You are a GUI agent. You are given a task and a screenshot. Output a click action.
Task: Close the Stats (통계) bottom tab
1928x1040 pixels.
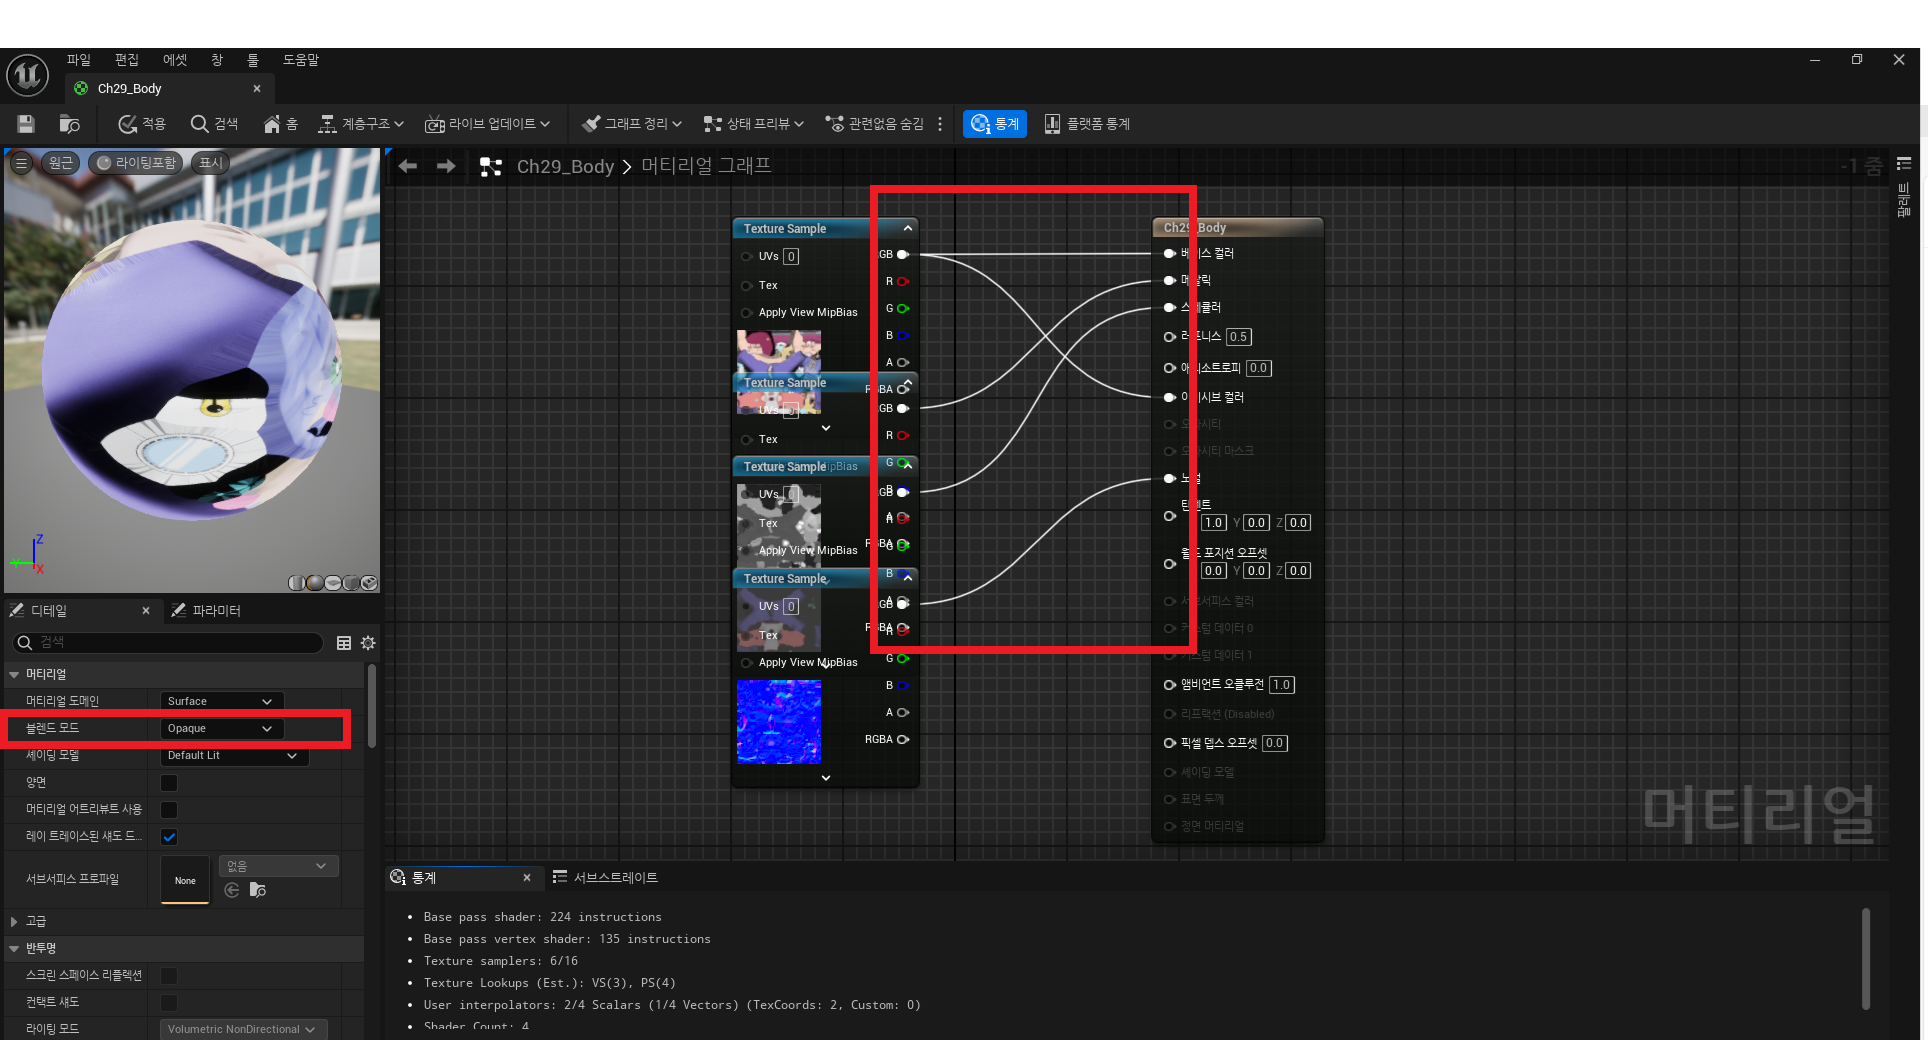click(527, 877)
